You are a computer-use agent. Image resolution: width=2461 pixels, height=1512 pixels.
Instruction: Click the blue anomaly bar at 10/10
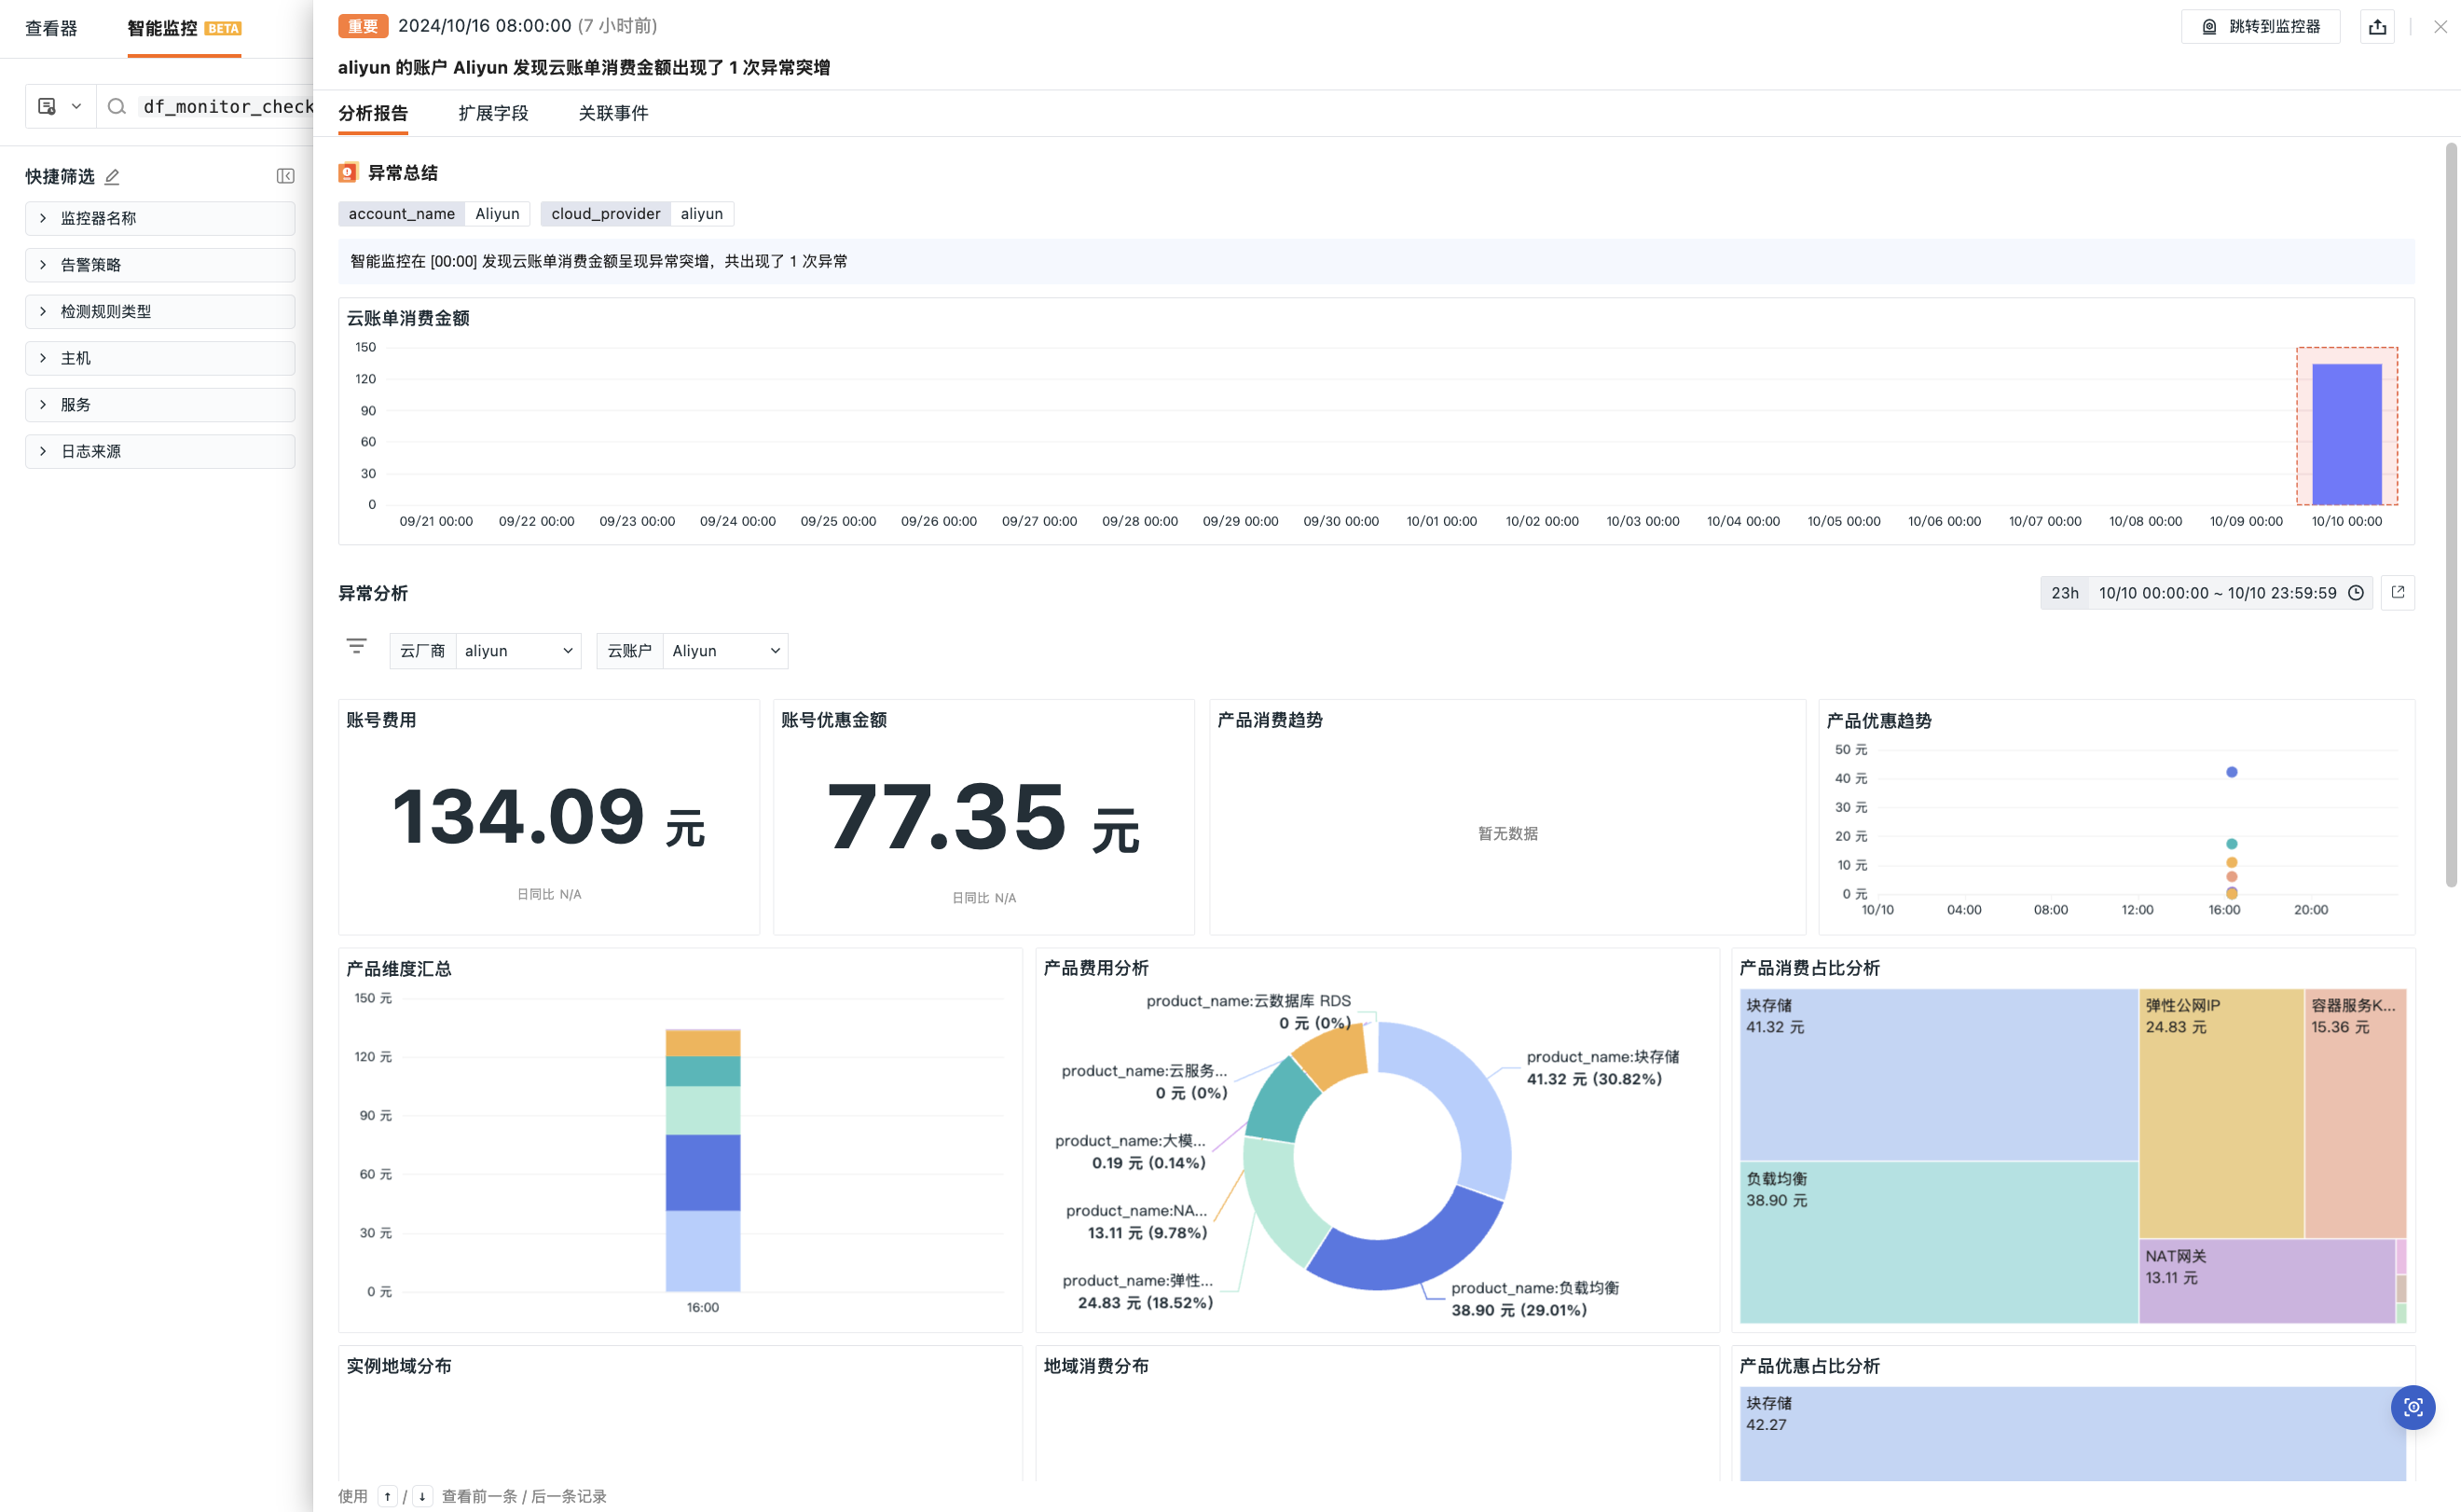2346,433
